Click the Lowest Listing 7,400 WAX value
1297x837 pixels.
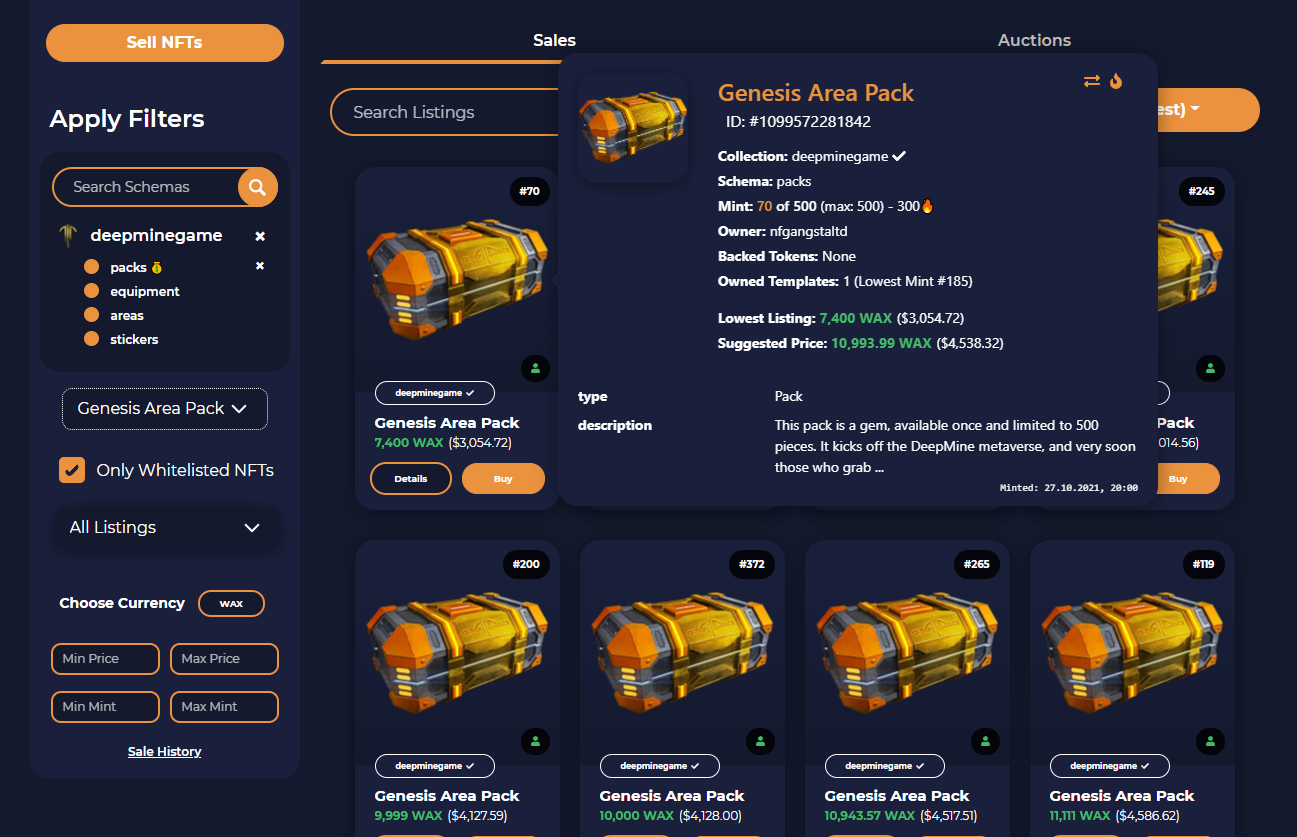coord(855,318)
